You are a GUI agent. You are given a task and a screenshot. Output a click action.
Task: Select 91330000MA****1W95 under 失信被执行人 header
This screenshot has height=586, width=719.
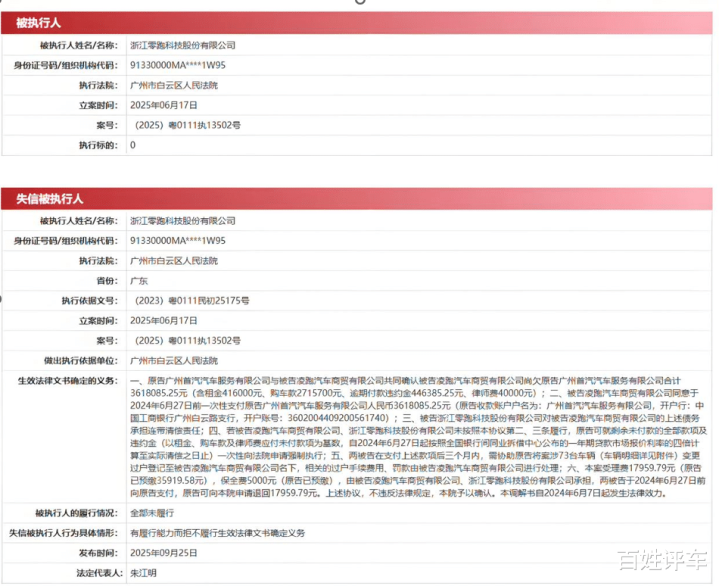tap(177, 241)
